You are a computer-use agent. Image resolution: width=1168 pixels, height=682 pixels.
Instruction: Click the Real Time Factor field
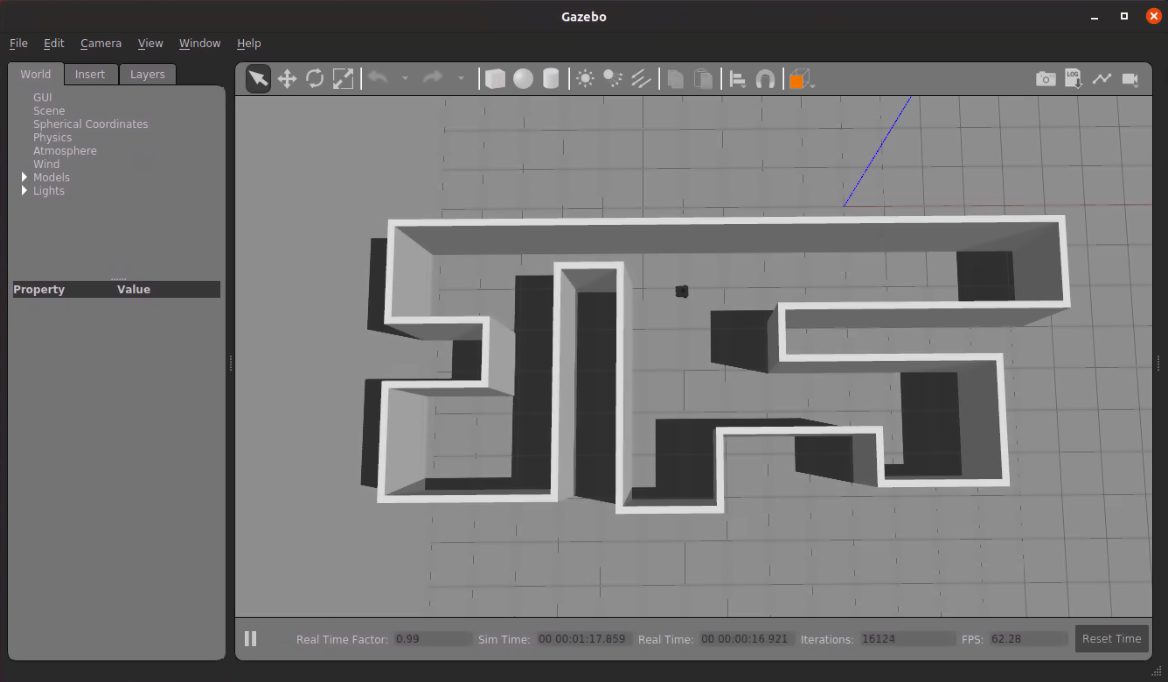pyautogui.click(x=432, y=639)
